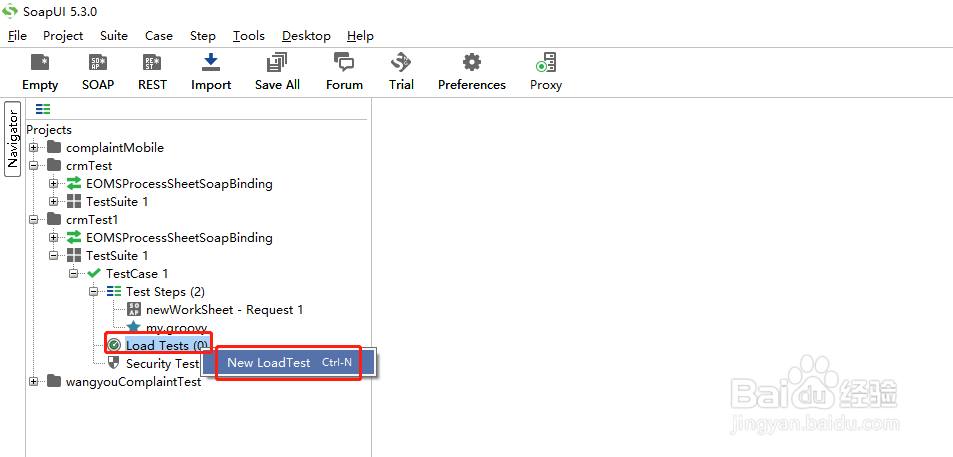Image resolution: width=953 pixels, height=457 pixels.
Task: Click crmTest1 TestSuite 1 grid icon
Action: click(74, 255)
